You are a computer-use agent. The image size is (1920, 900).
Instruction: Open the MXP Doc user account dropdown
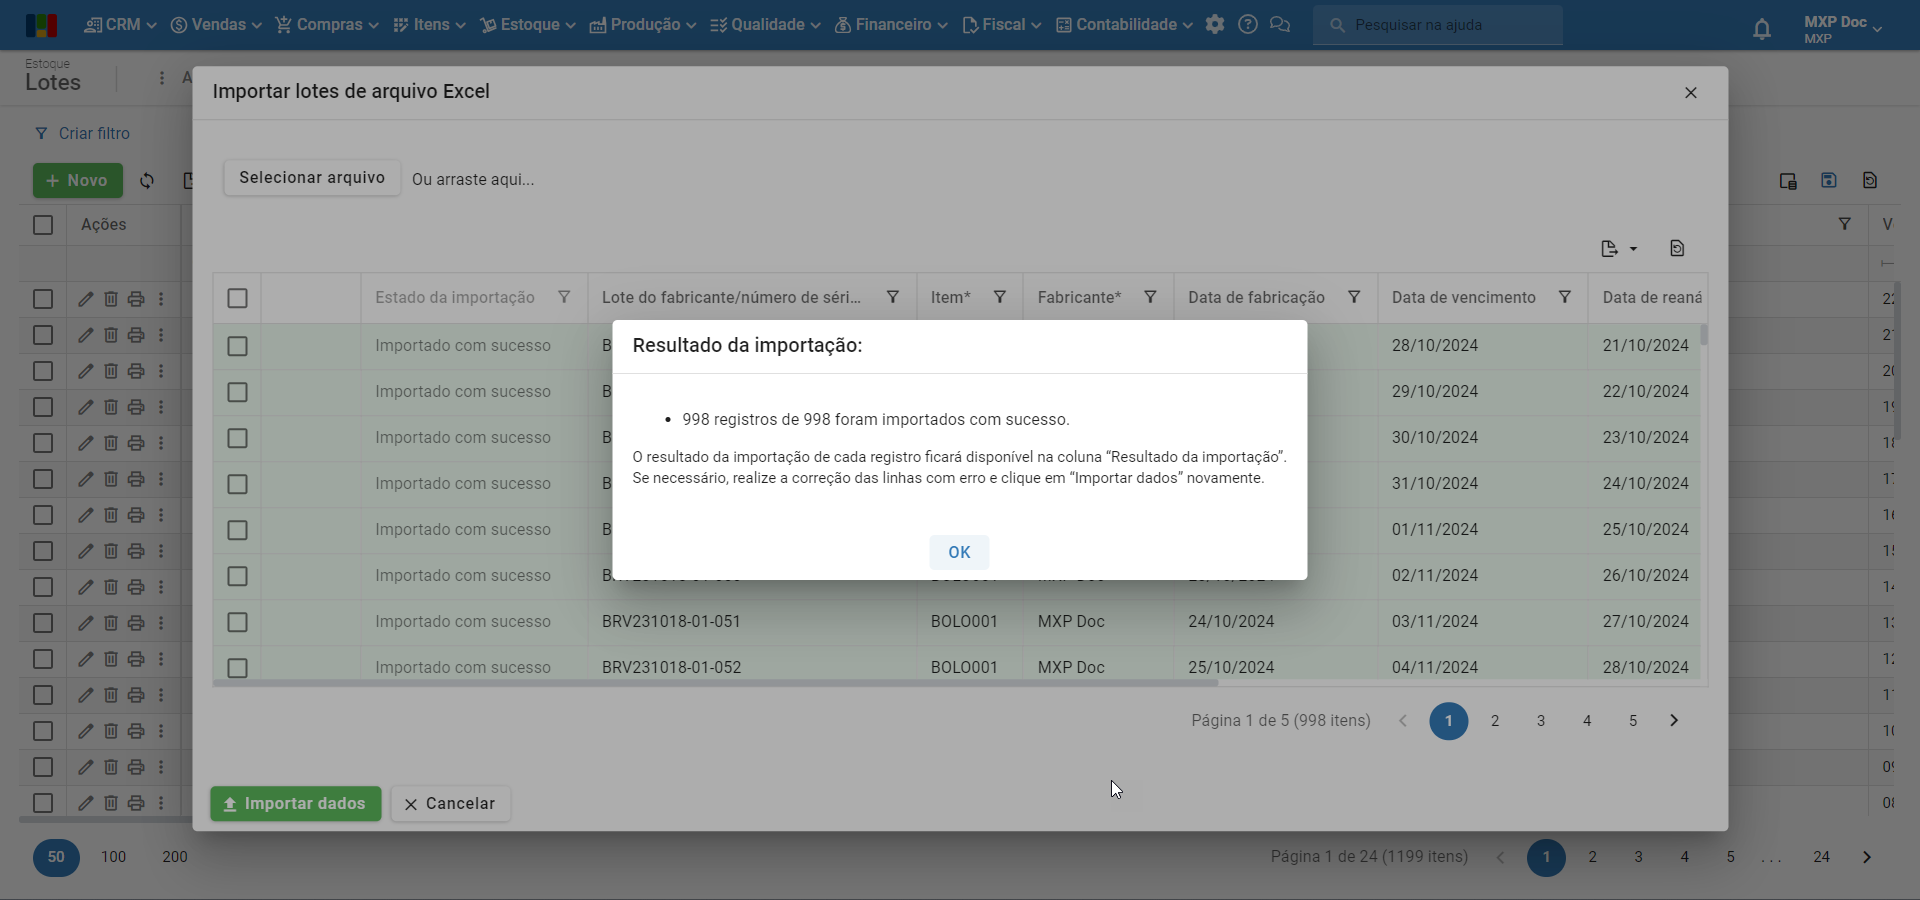coord(1843,29)
